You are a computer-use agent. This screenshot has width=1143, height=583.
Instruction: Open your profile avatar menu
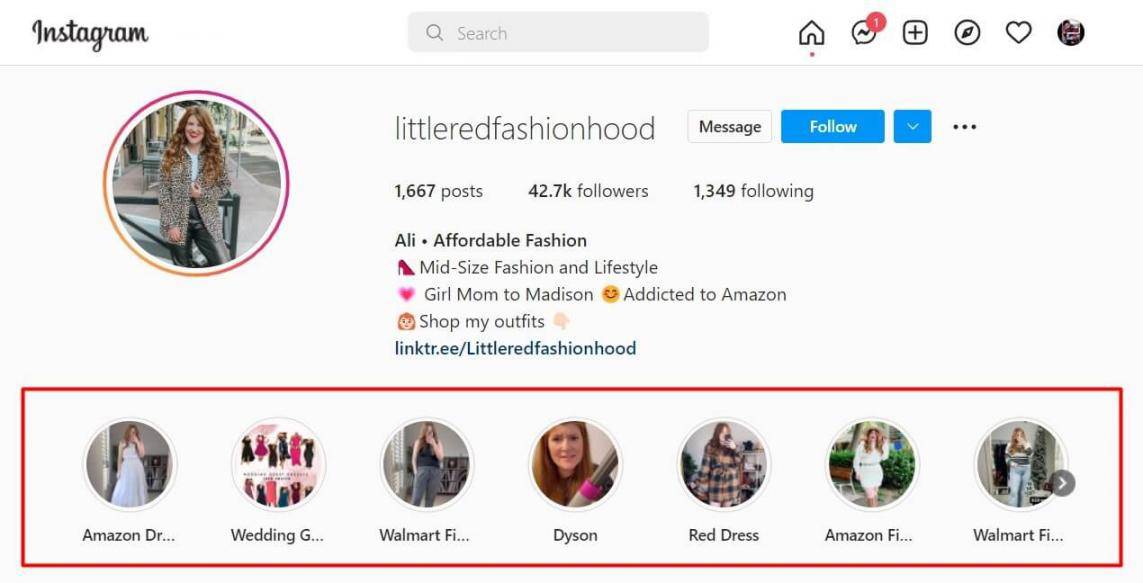tap(1070, 33)
